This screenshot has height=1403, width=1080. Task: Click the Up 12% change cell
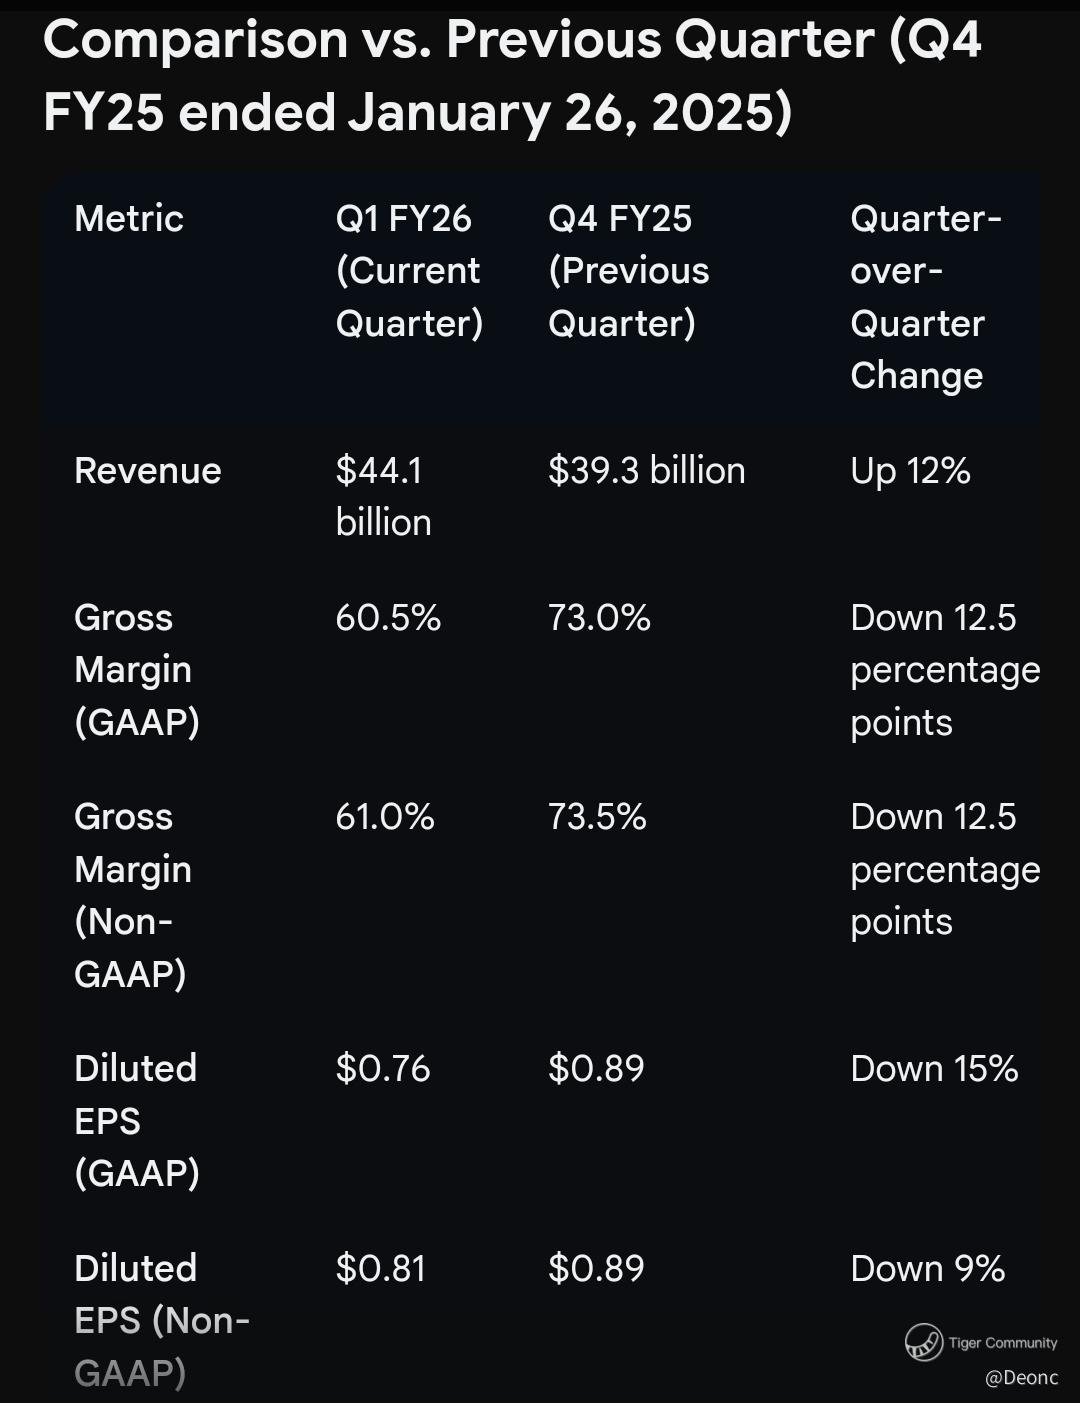pos(910,471)
